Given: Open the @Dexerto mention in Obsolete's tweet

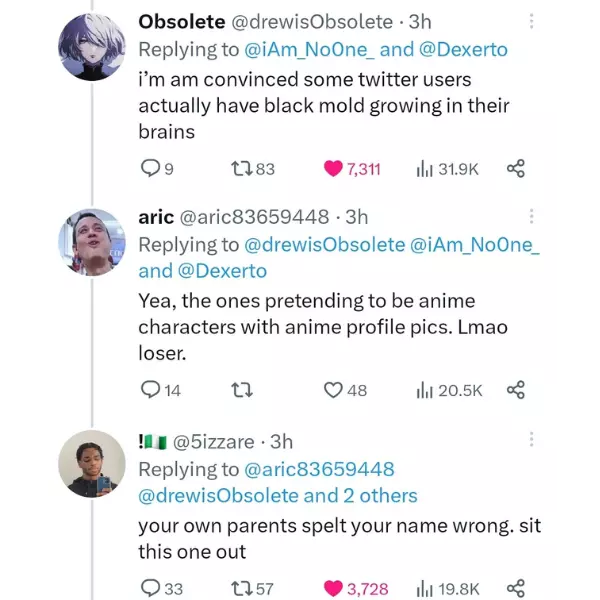Looking at the screenshot, I should tap(471, 49).
